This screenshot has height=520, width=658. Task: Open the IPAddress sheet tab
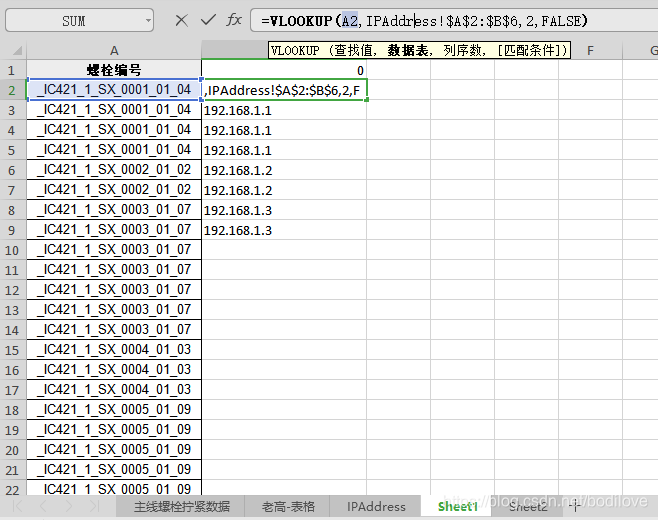(x=376, y=507)
